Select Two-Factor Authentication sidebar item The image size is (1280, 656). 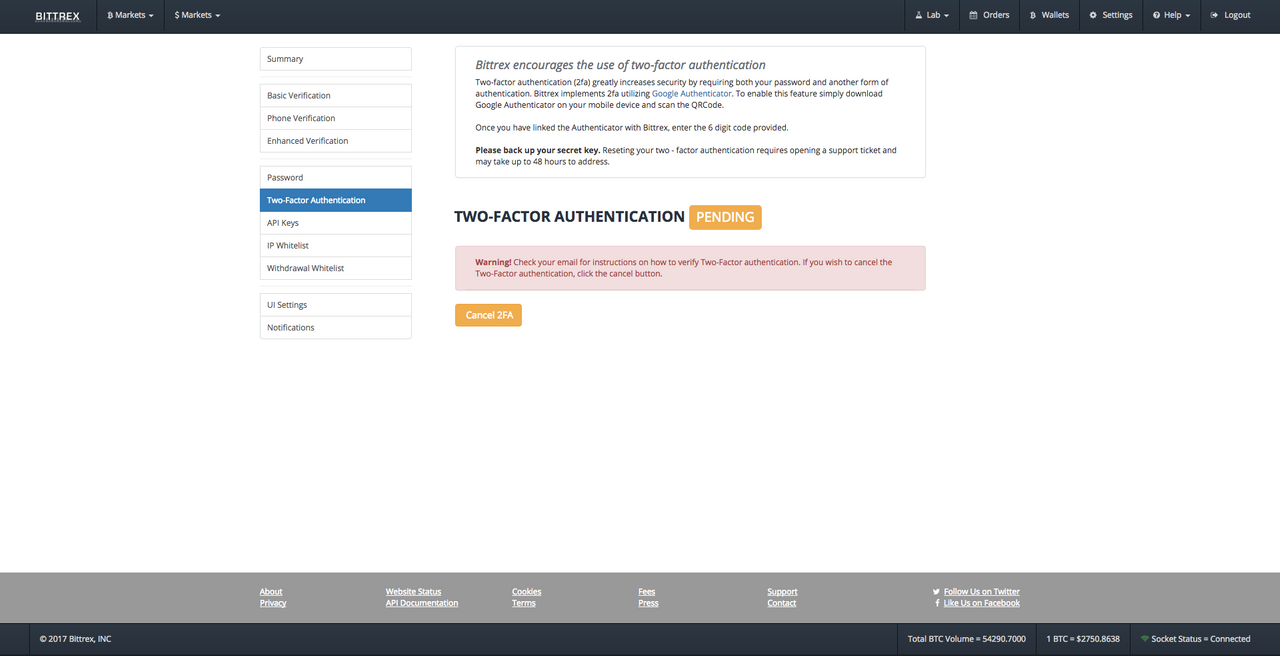click(x=335, y=200)
